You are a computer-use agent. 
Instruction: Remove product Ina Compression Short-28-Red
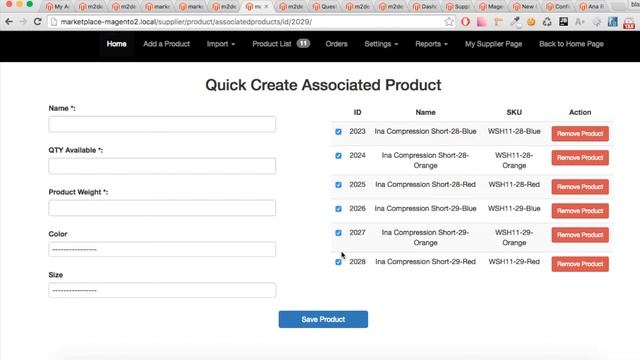click(x=580, y=187)
